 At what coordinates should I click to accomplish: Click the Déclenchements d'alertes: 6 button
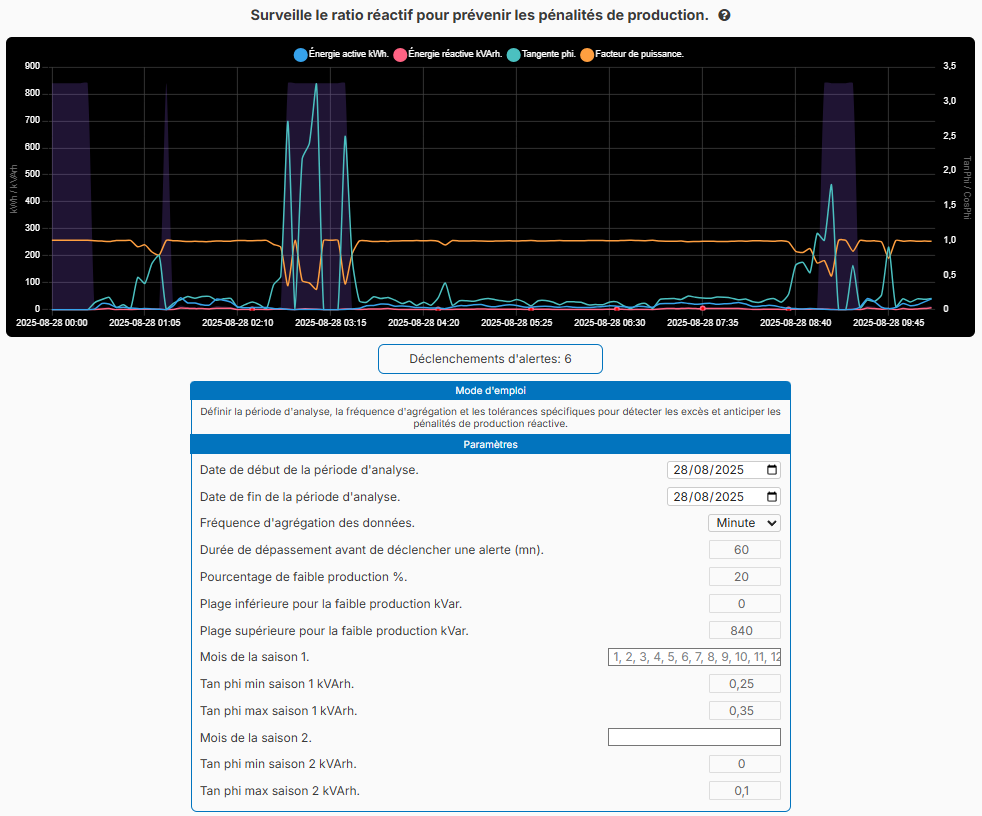[x=490, y=359]
